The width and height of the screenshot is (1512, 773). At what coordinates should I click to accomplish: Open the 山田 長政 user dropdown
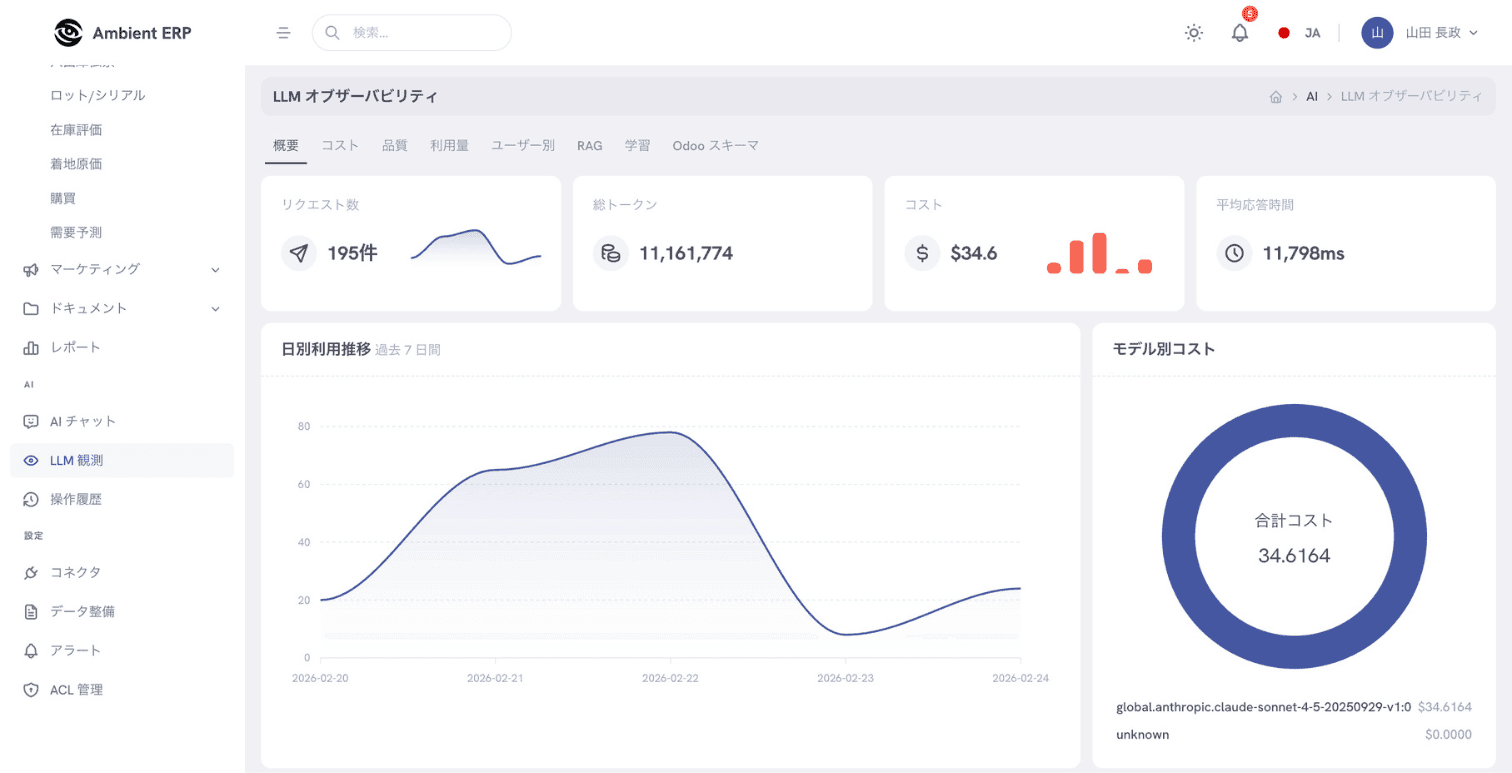(x=1421, y=33)
